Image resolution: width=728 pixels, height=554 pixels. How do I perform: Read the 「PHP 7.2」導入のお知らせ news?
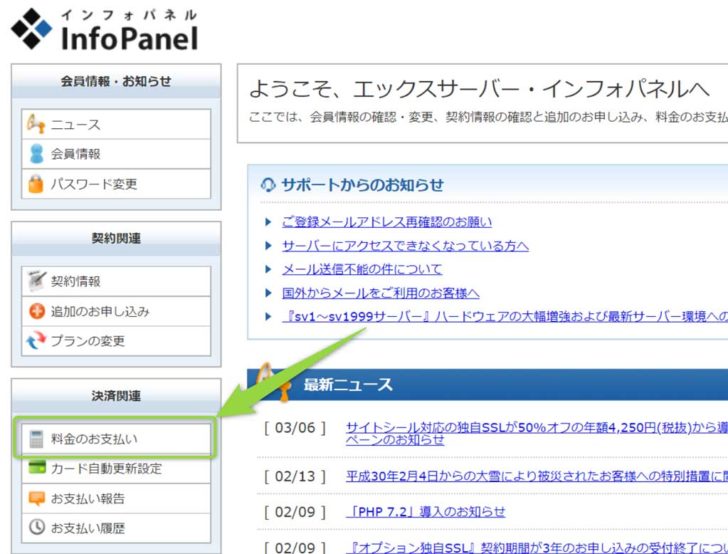tap(425, 512)
